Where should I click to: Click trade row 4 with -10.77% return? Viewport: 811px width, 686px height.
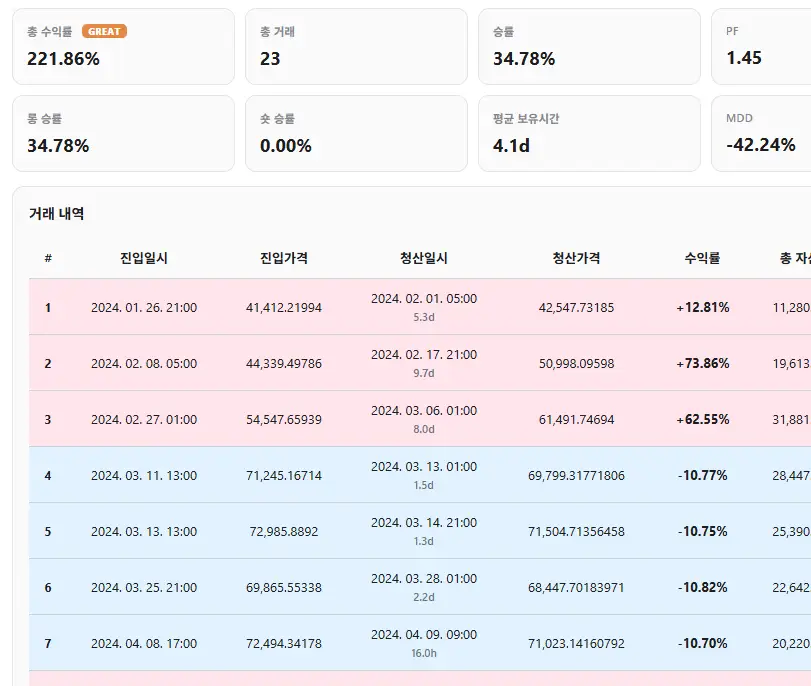tap(420, 475)
